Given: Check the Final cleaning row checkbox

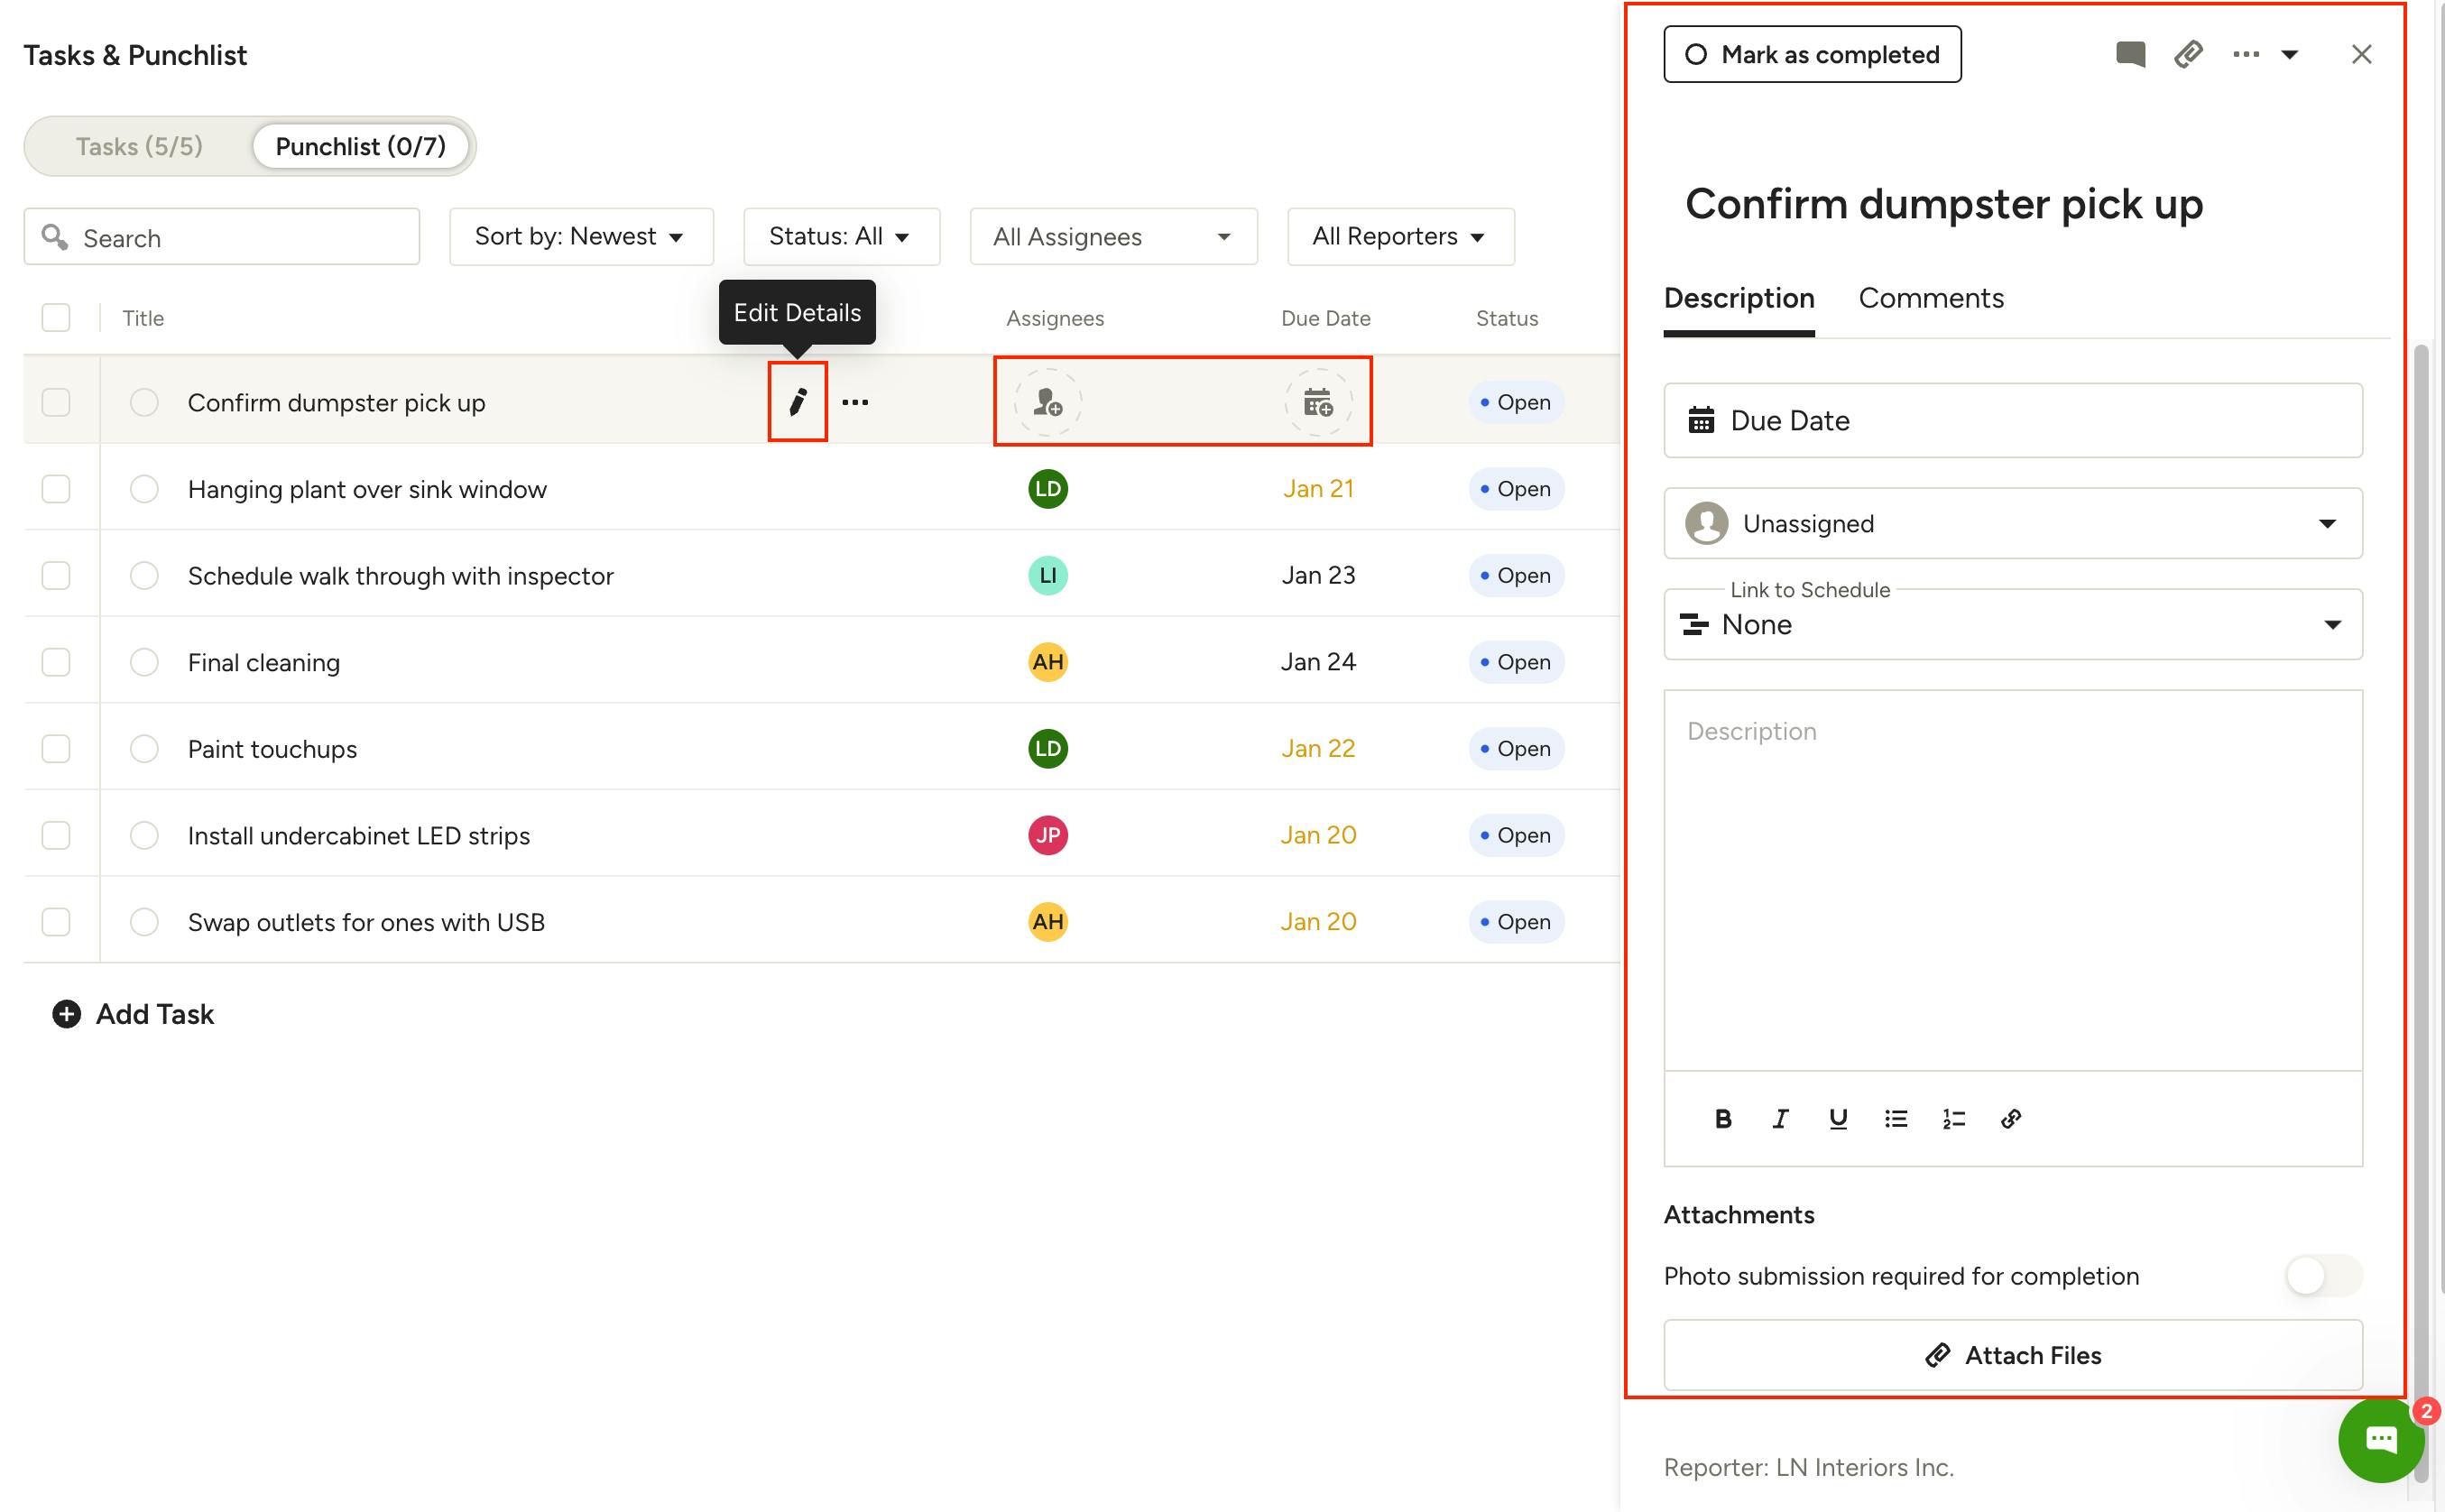Looking at the screenshot, I should coord(56,662).
